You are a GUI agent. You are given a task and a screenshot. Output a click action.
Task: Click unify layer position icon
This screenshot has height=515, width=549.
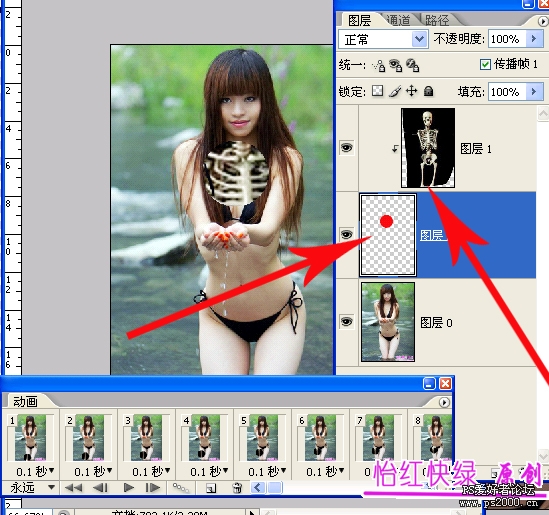(379, 65)
